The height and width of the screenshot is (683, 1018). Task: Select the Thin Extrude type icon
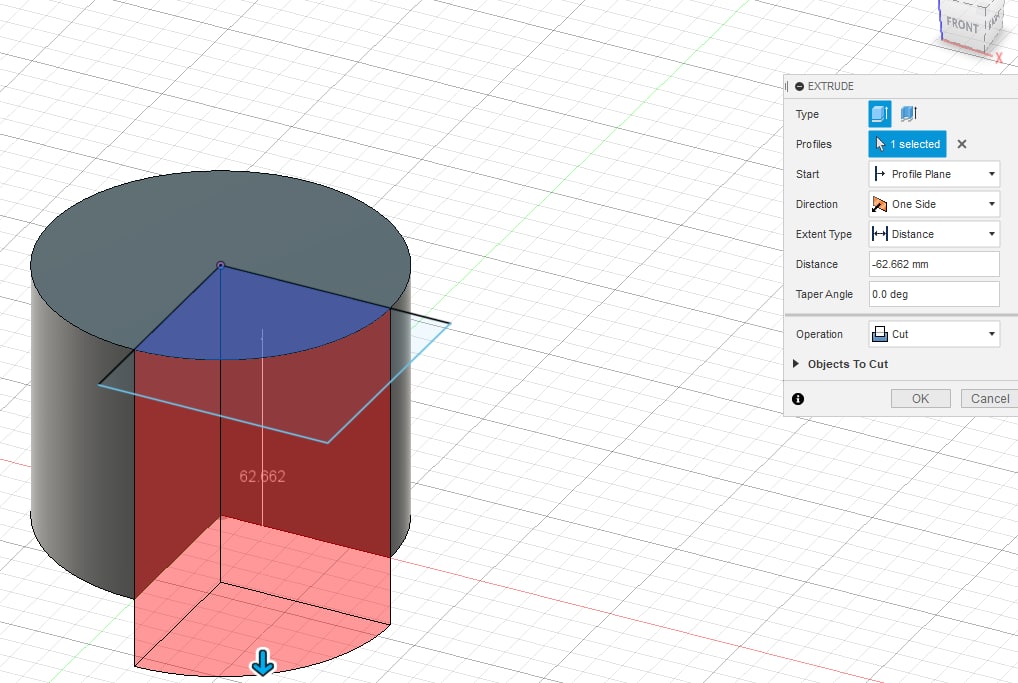pos(908,114)
